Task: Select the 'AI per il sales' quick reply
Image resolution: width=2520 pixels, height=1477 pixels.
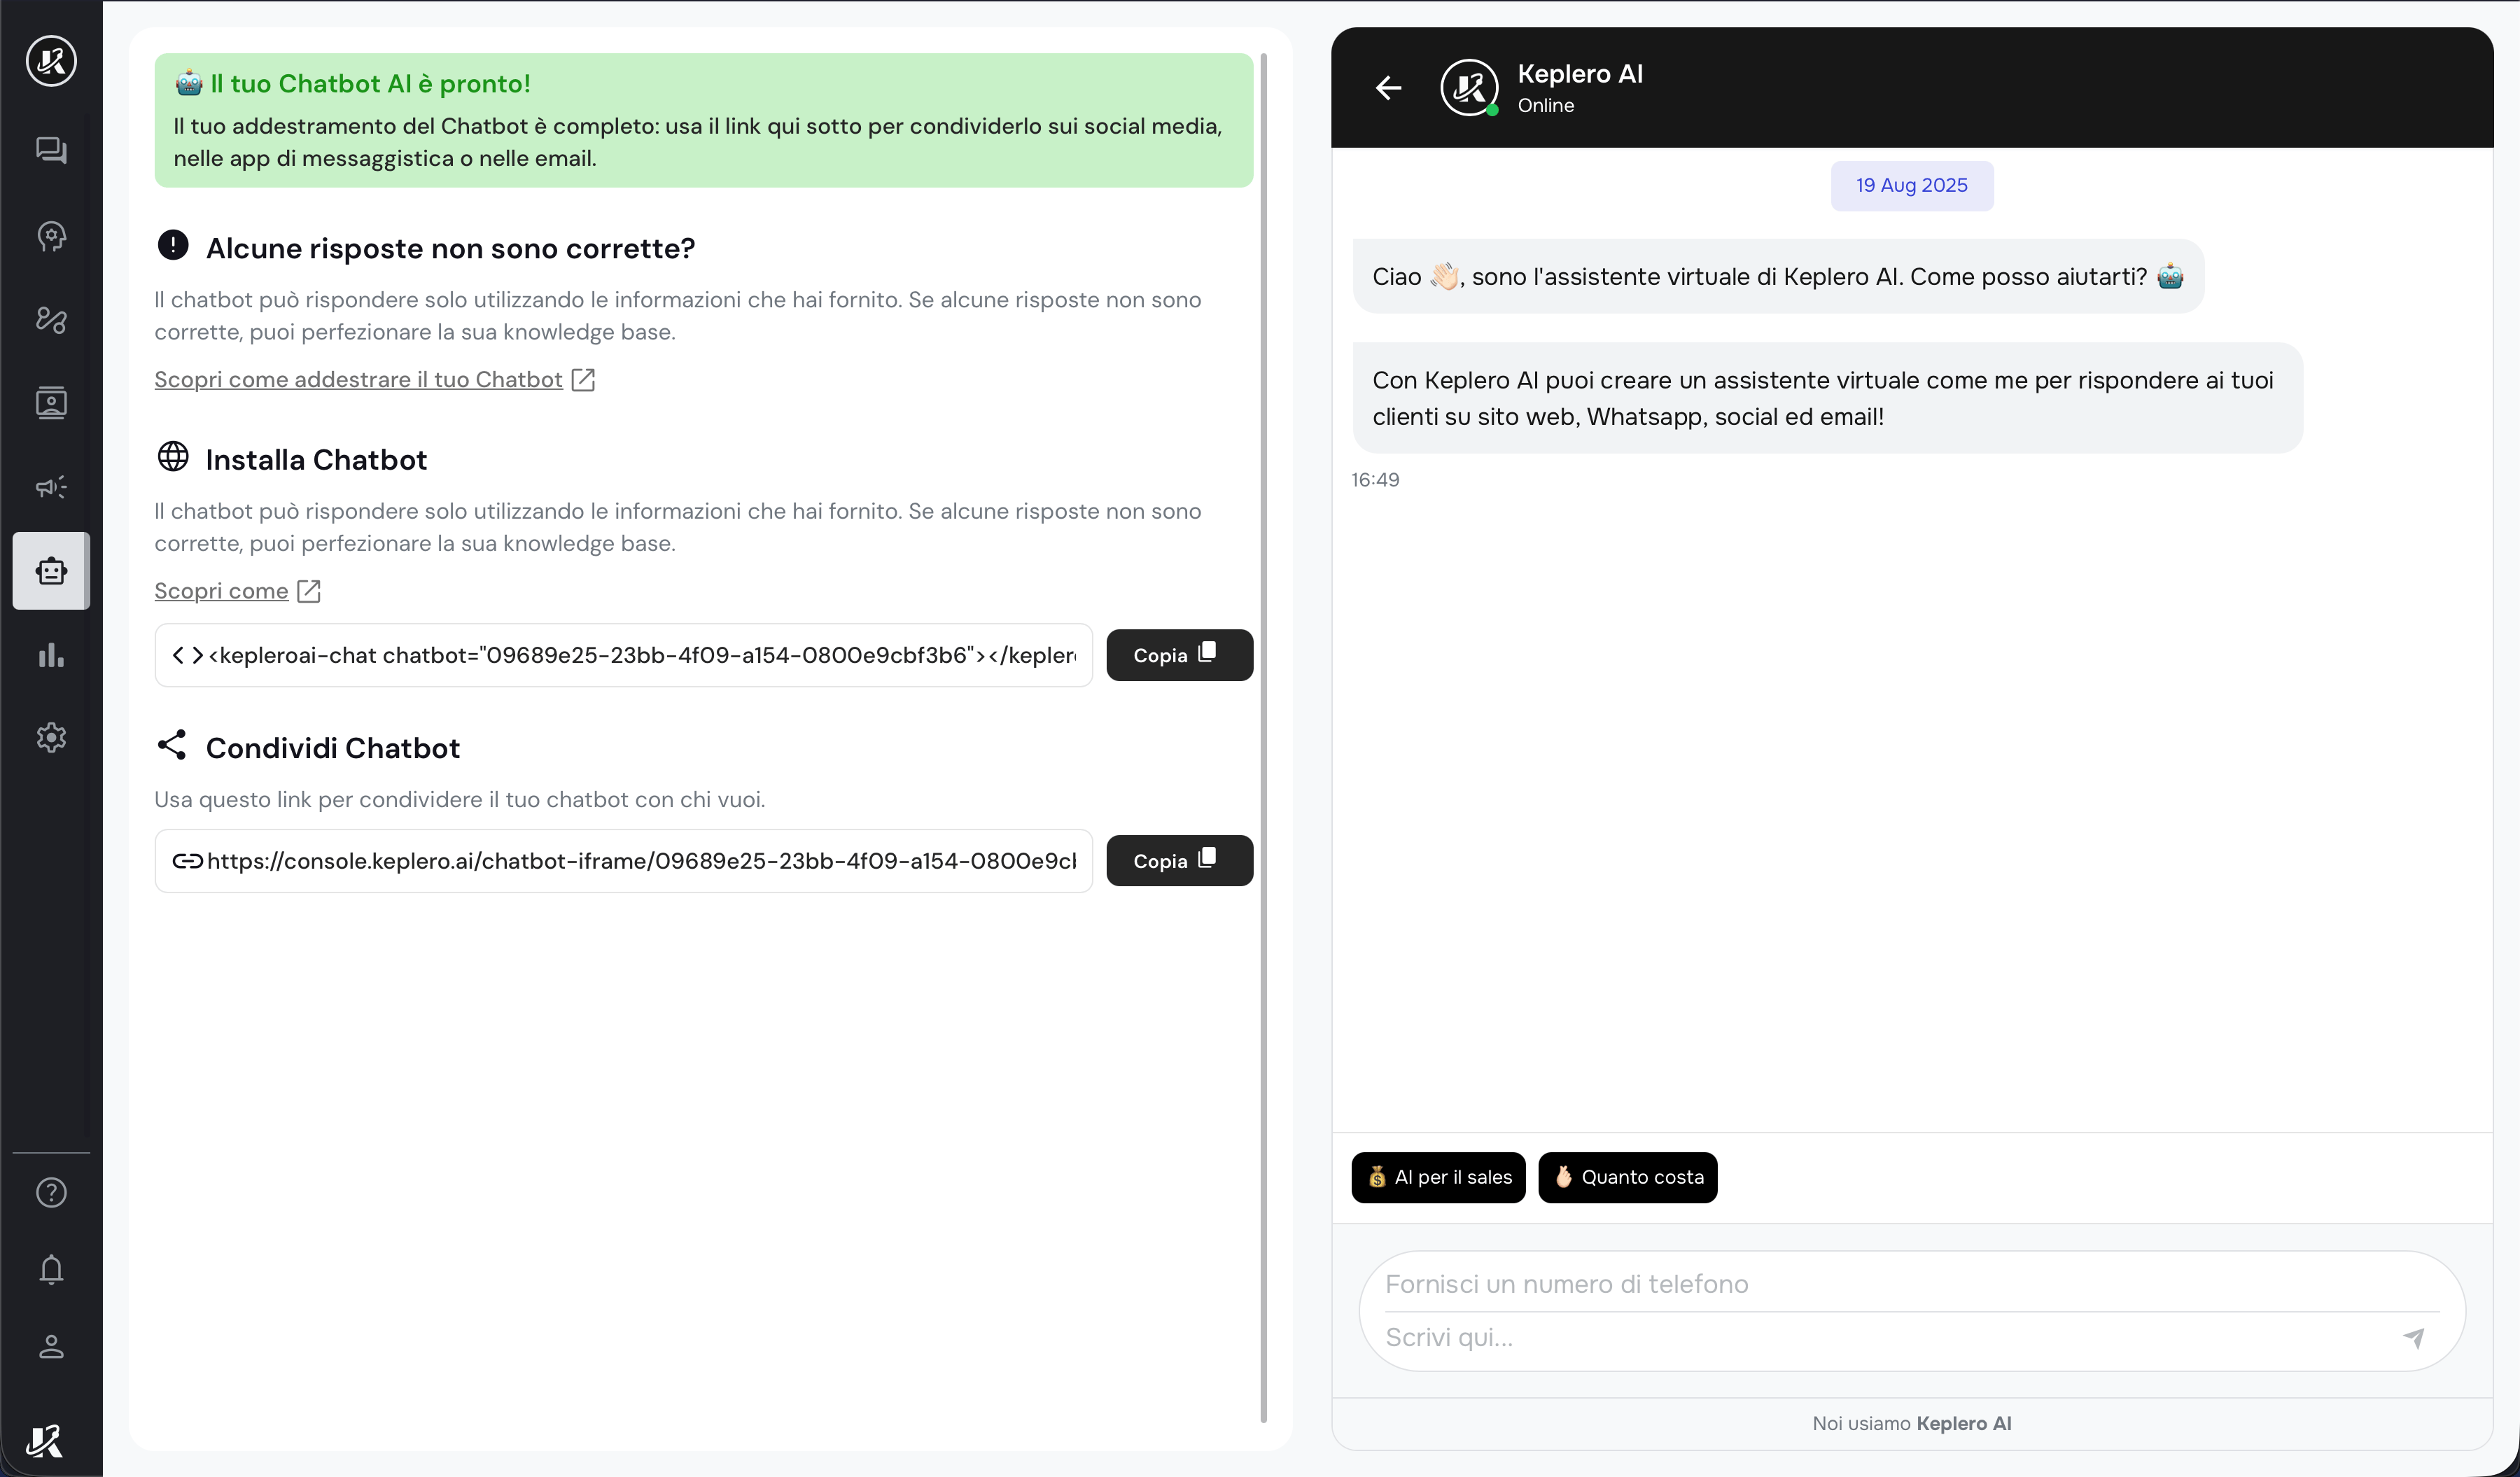Action: 1438,1177
